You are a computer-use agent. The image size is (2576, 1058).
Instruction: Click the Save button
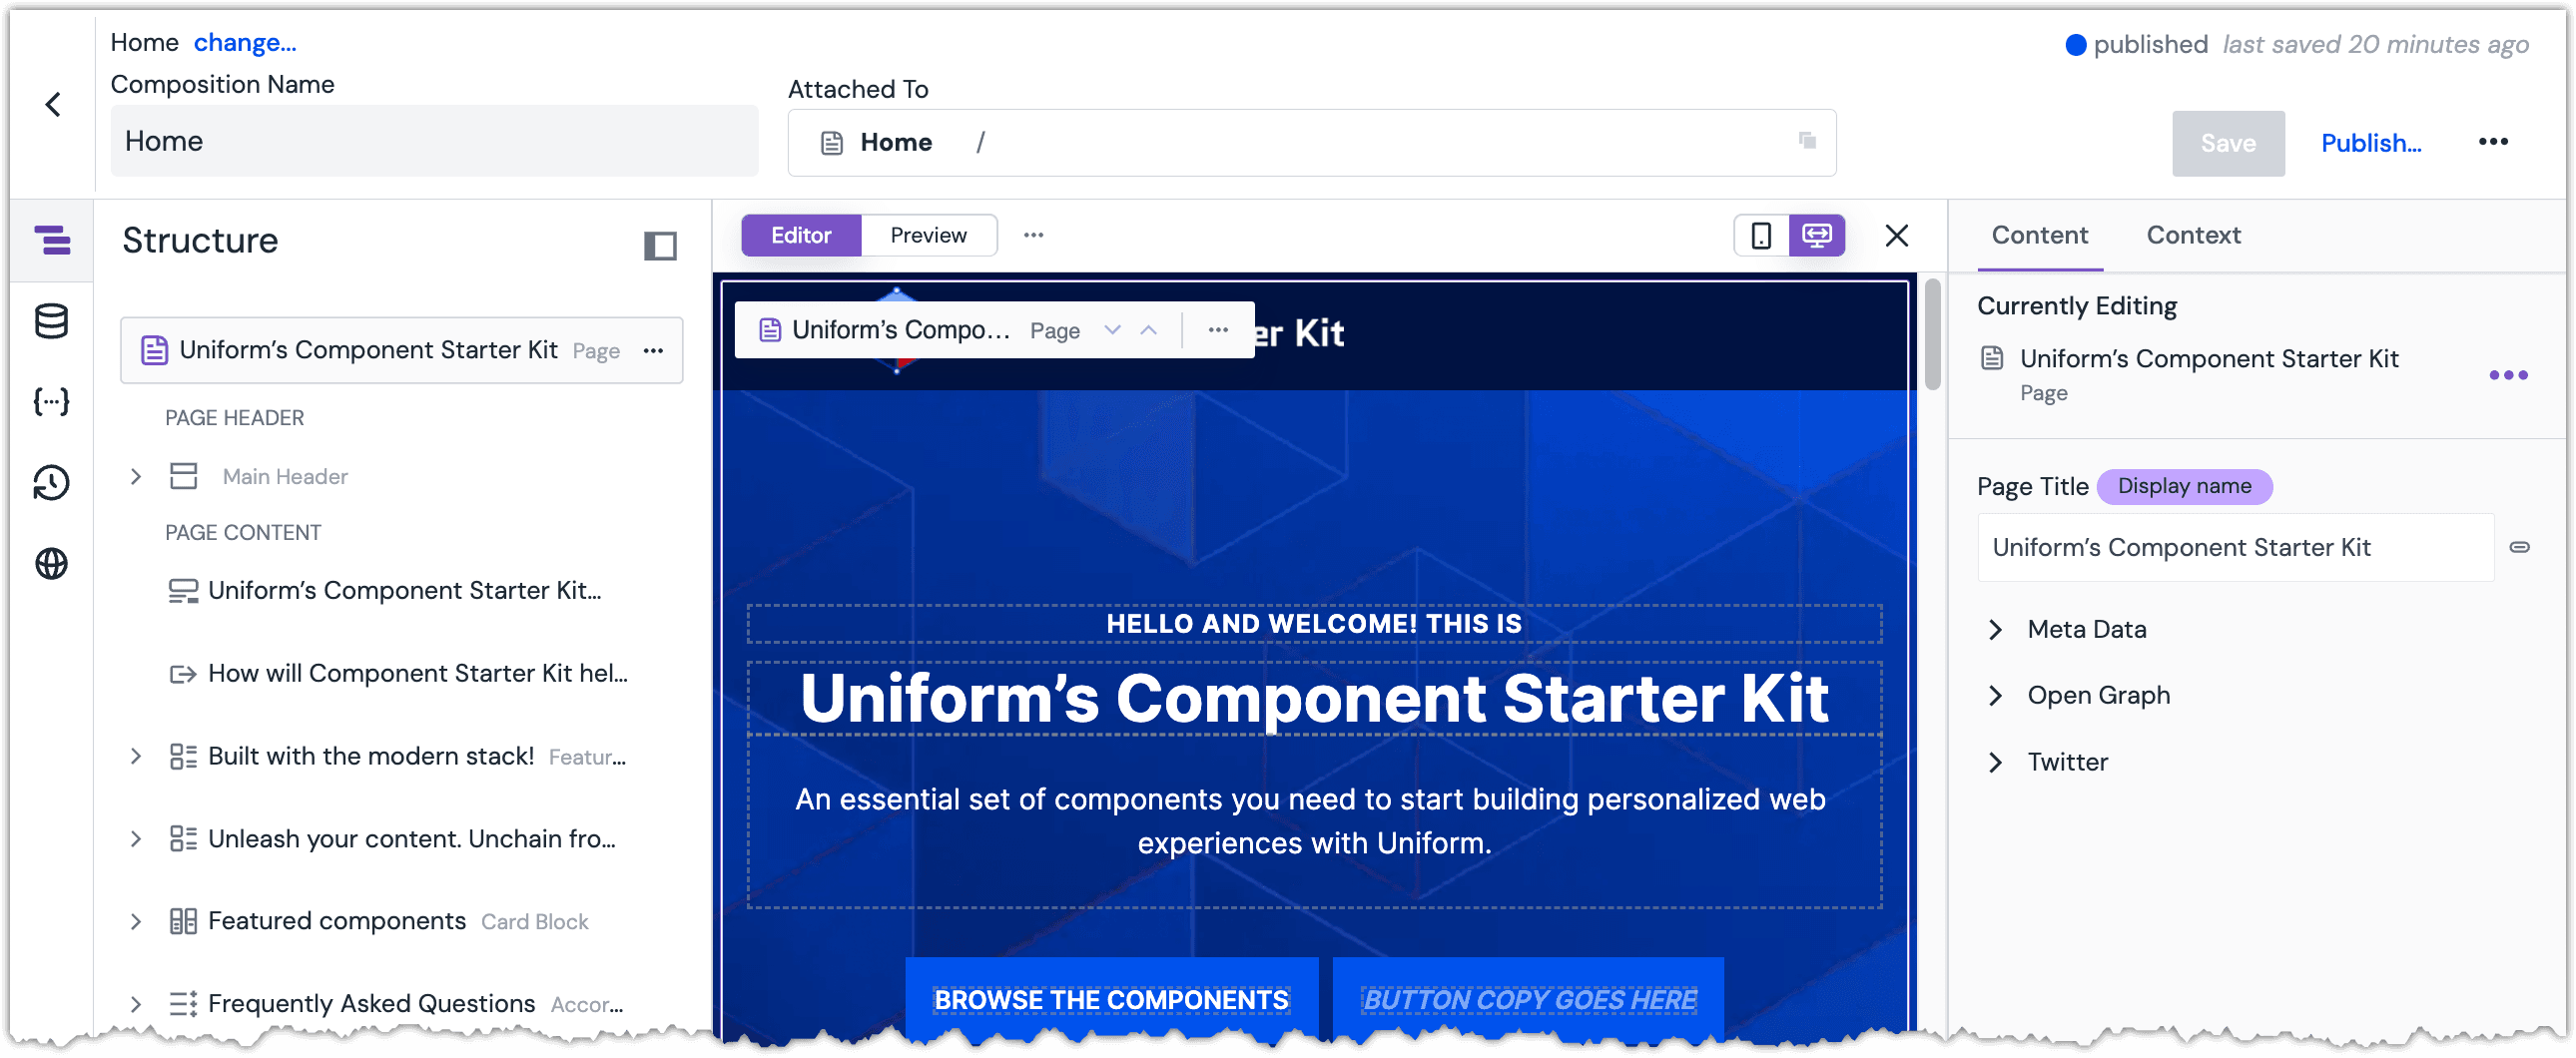point(2228,144)
